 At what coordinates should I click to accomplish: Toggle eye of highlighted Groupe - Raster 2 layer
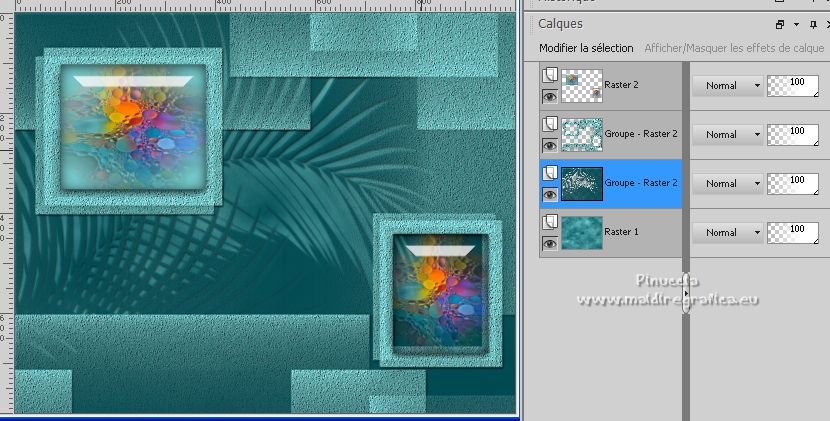550,194
